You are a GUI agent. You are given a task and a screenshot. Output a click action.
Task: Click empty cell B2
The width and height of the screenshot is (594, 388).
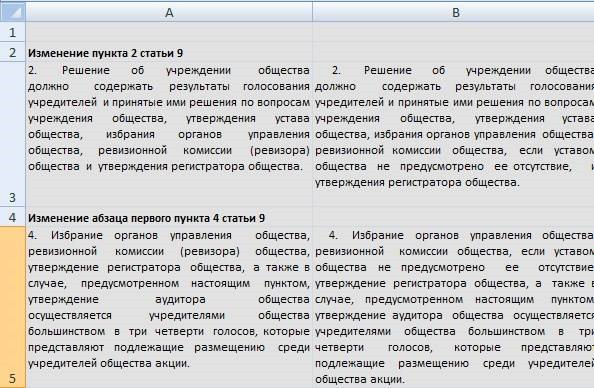click(x=453, y=52)
